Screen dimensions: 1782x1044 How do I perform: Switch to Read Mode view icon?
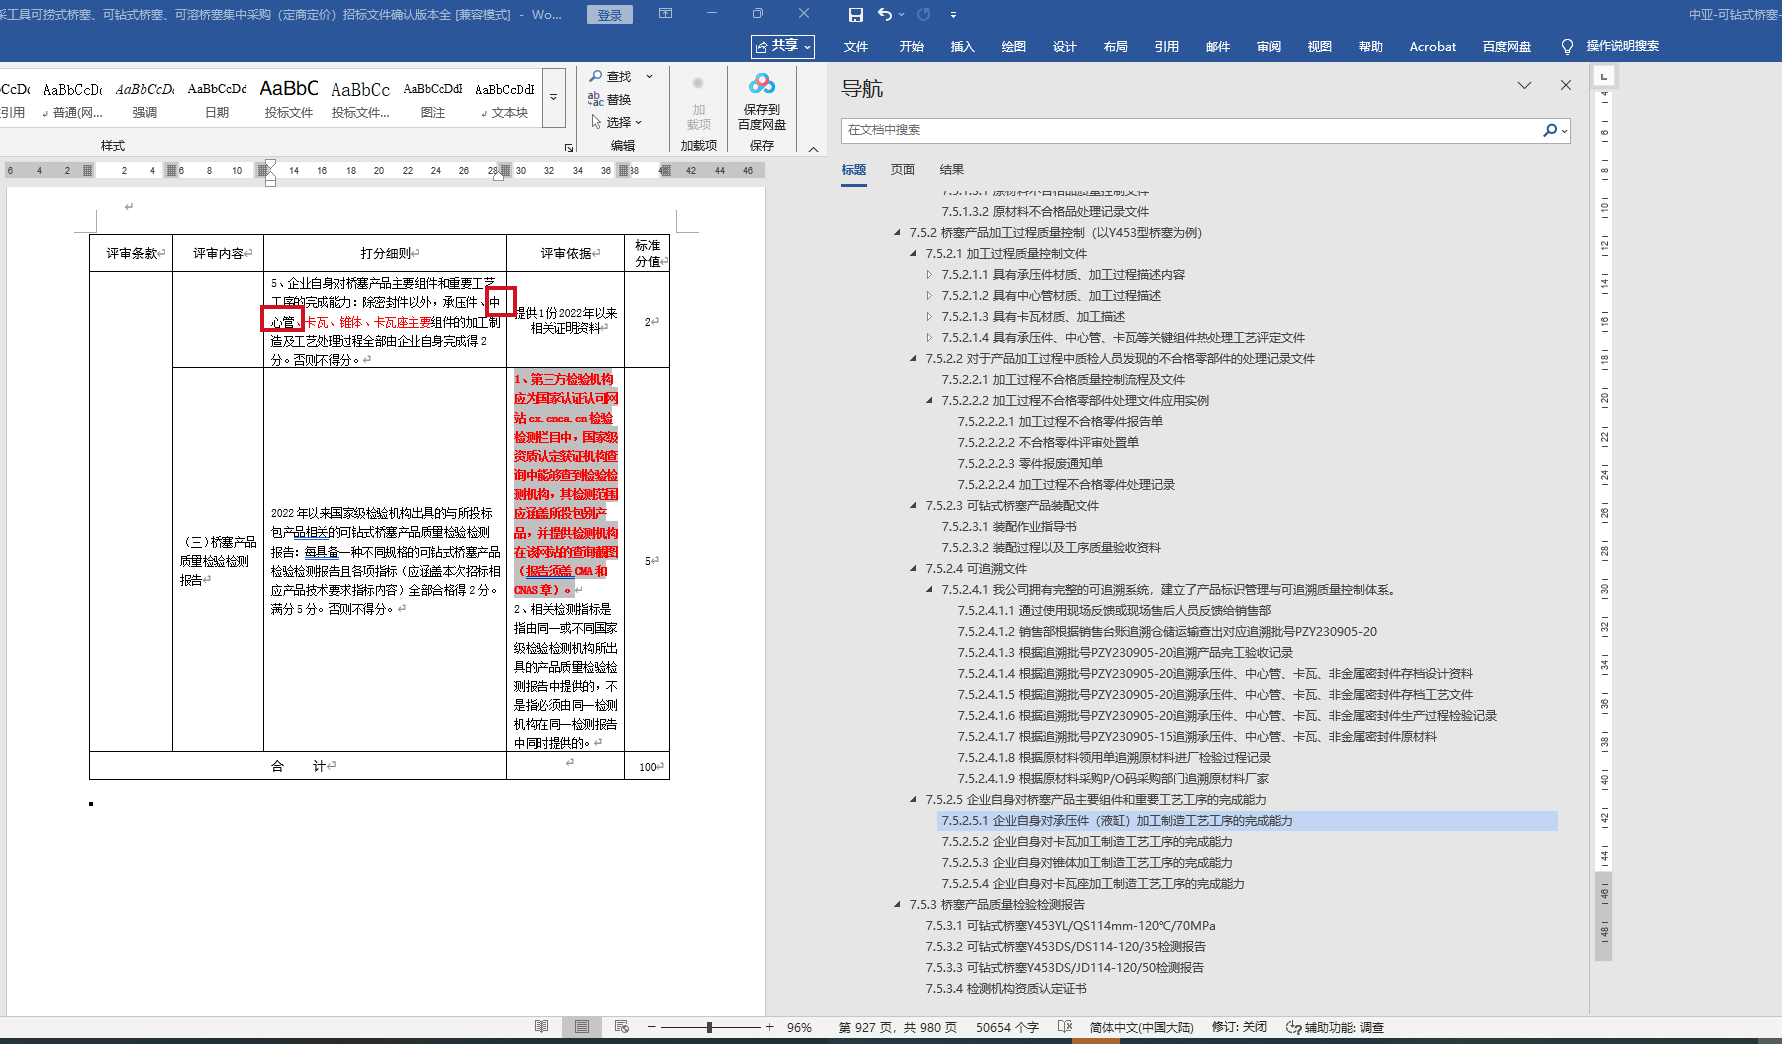[541, 1027]
